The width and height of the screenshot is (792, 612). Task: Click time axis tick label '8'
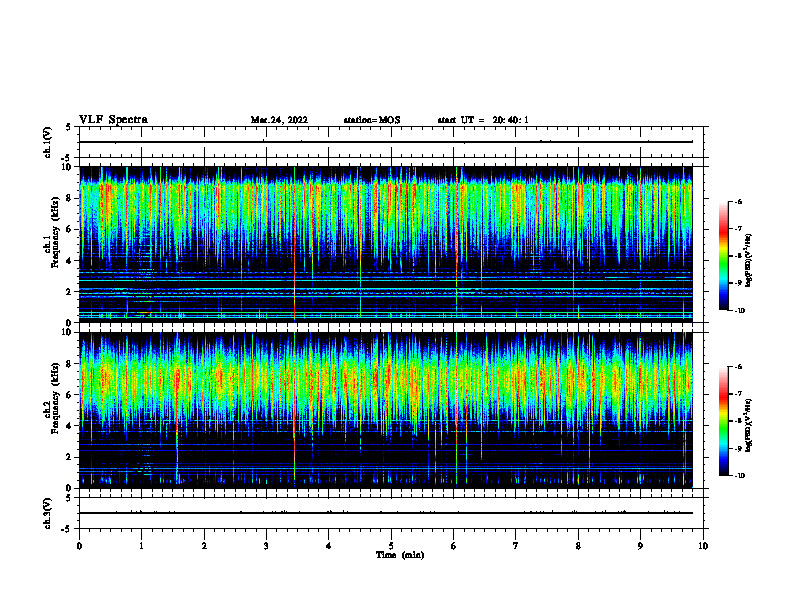pos(578,546)
